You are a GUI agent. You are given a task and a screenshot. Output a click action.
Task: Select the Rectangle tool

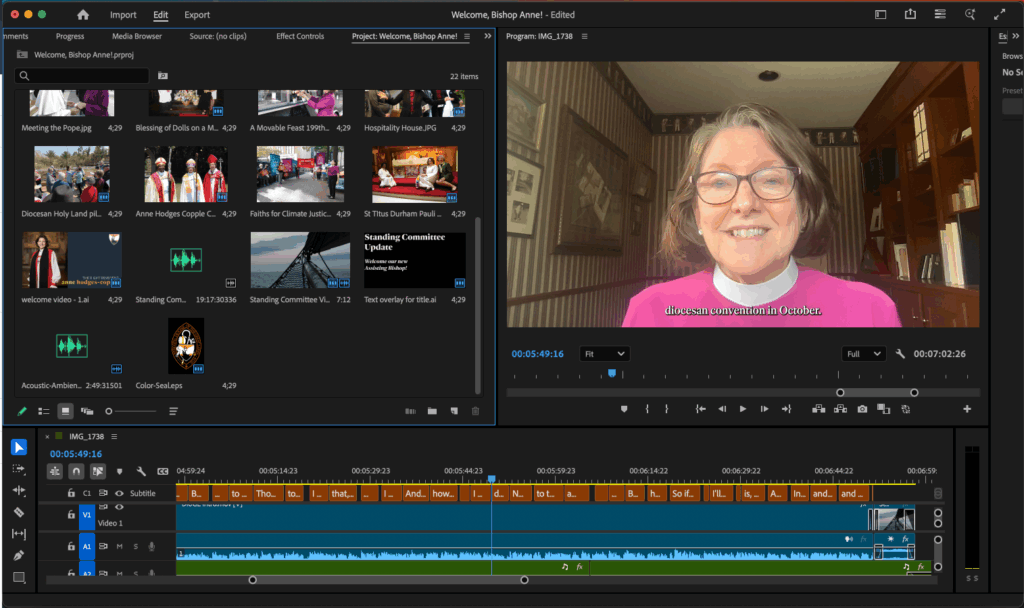19,577
